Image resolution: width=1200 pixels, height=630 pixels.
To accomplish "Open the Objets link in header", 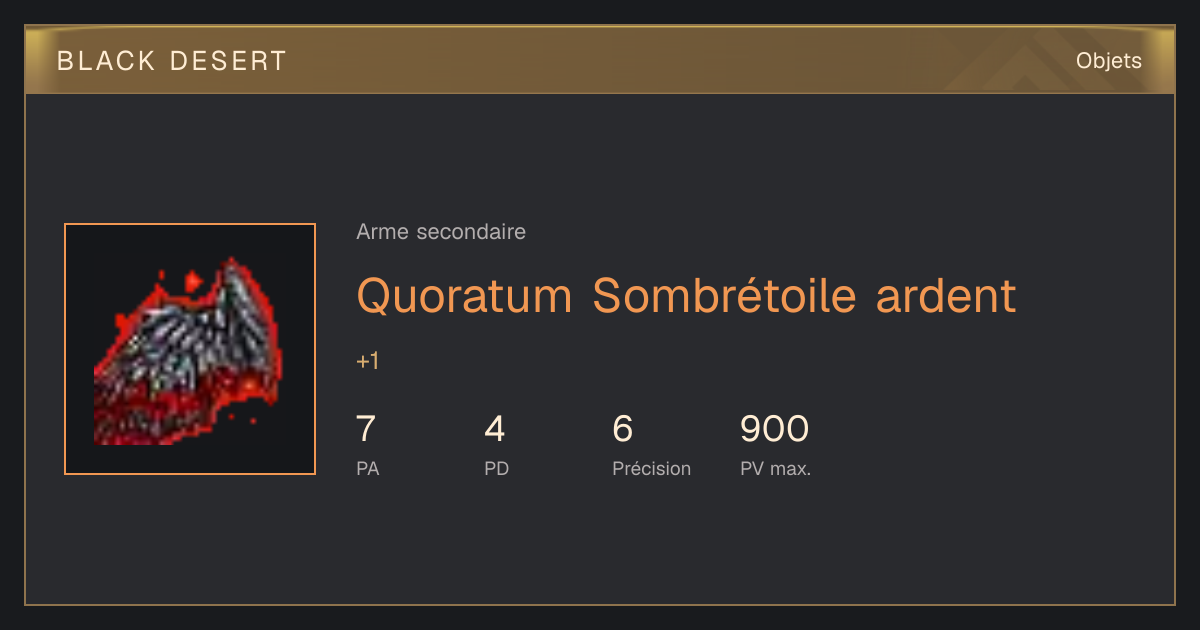I will point(1108,61).
